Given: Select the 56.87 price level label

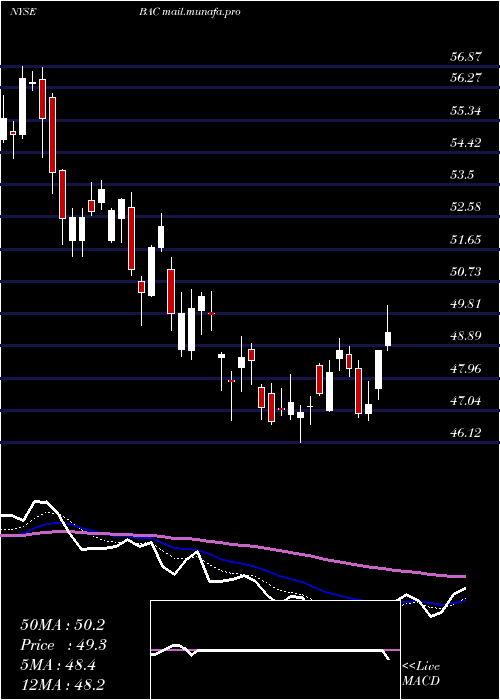Looking at the screenshot, I should (465, 57).
